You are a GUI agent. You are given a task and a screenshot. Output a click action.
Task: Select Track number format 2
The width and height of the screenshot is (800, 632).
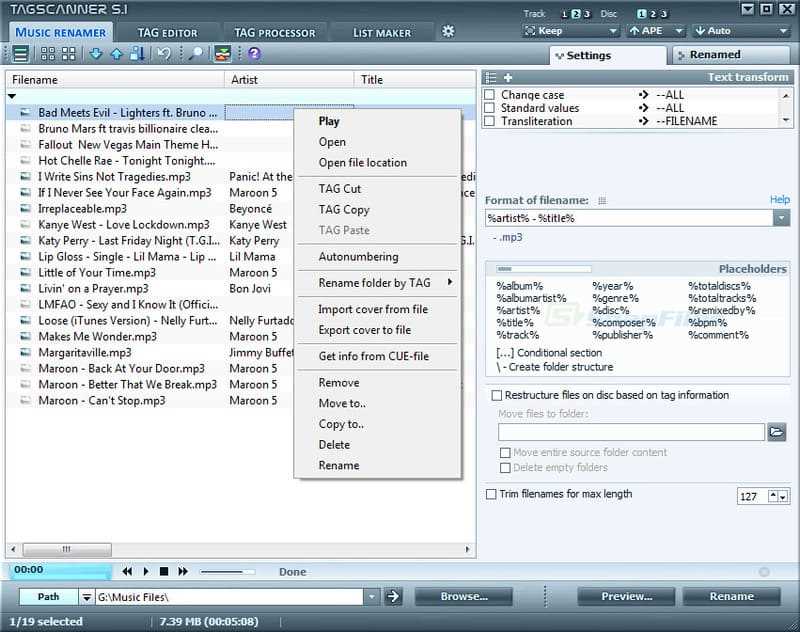pyautogui.click(x=576, y=14)
